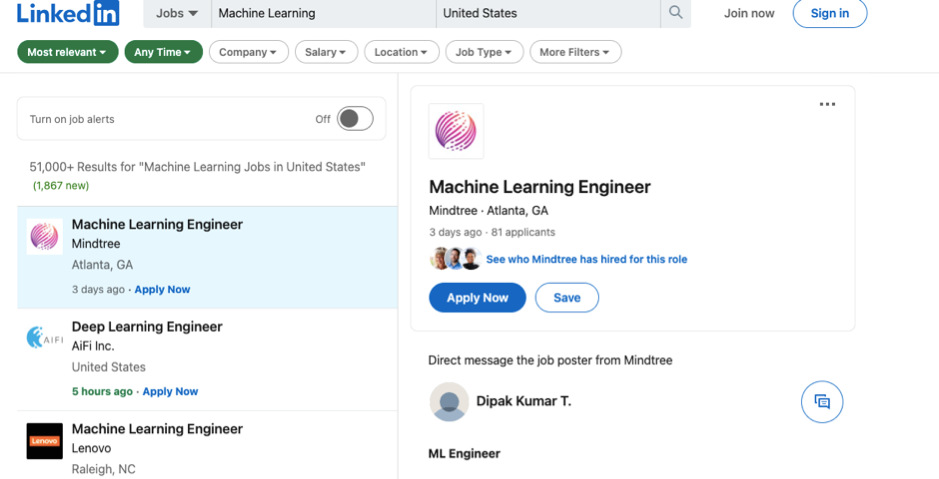Click the Machine Learning Engineer detail heading
Viewport: 939px width, 479px height.
point(540,187)
